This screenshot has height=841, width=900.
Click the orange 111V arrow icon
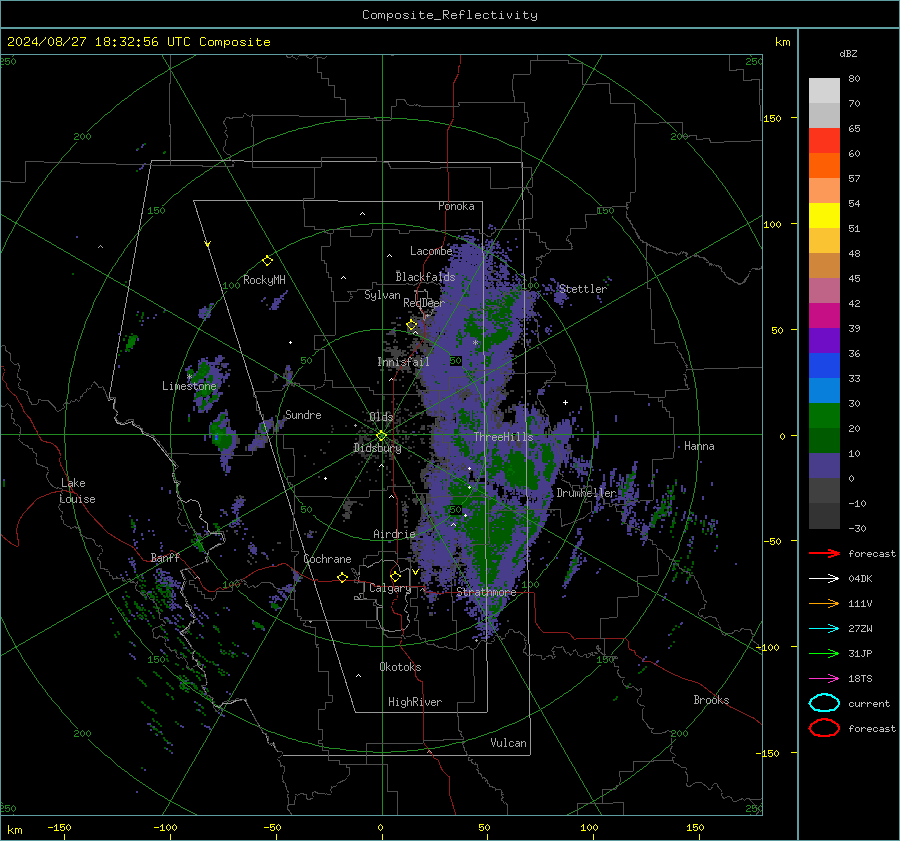tap(824, 603)
